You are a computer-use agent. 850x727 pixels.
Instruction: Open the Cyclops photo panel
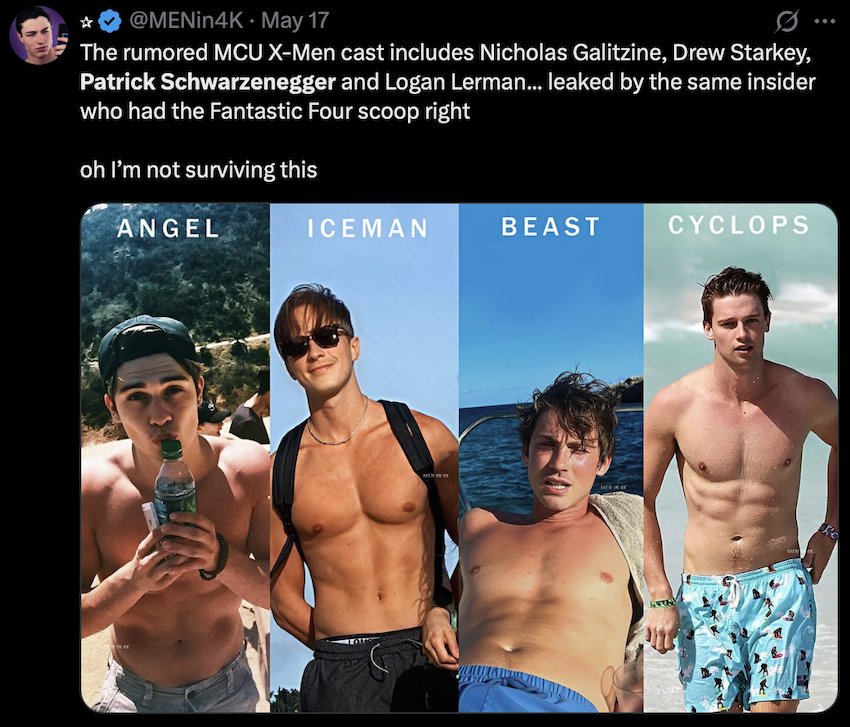click(x=740, y=458)
